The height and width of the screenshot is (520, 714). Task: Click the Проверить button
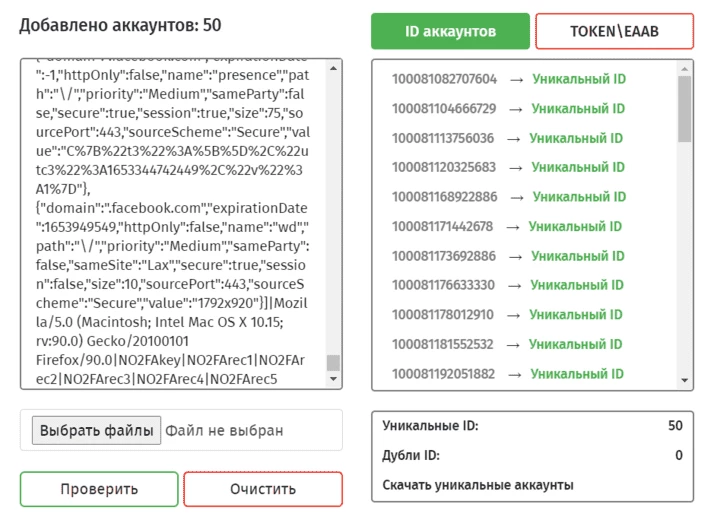(99, 489)
